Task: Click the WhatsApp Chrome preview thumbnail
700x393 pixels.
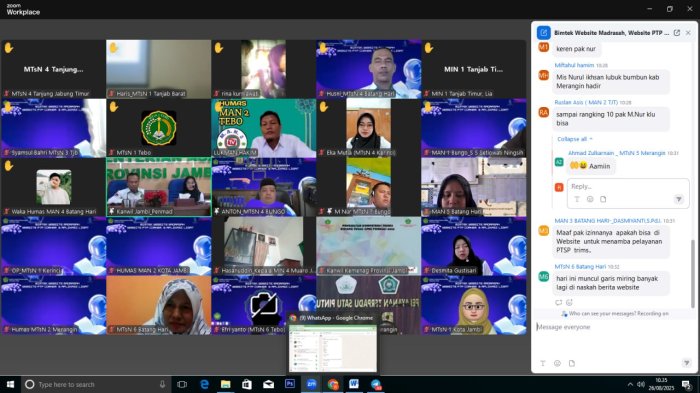Action: tap(333, 348)
